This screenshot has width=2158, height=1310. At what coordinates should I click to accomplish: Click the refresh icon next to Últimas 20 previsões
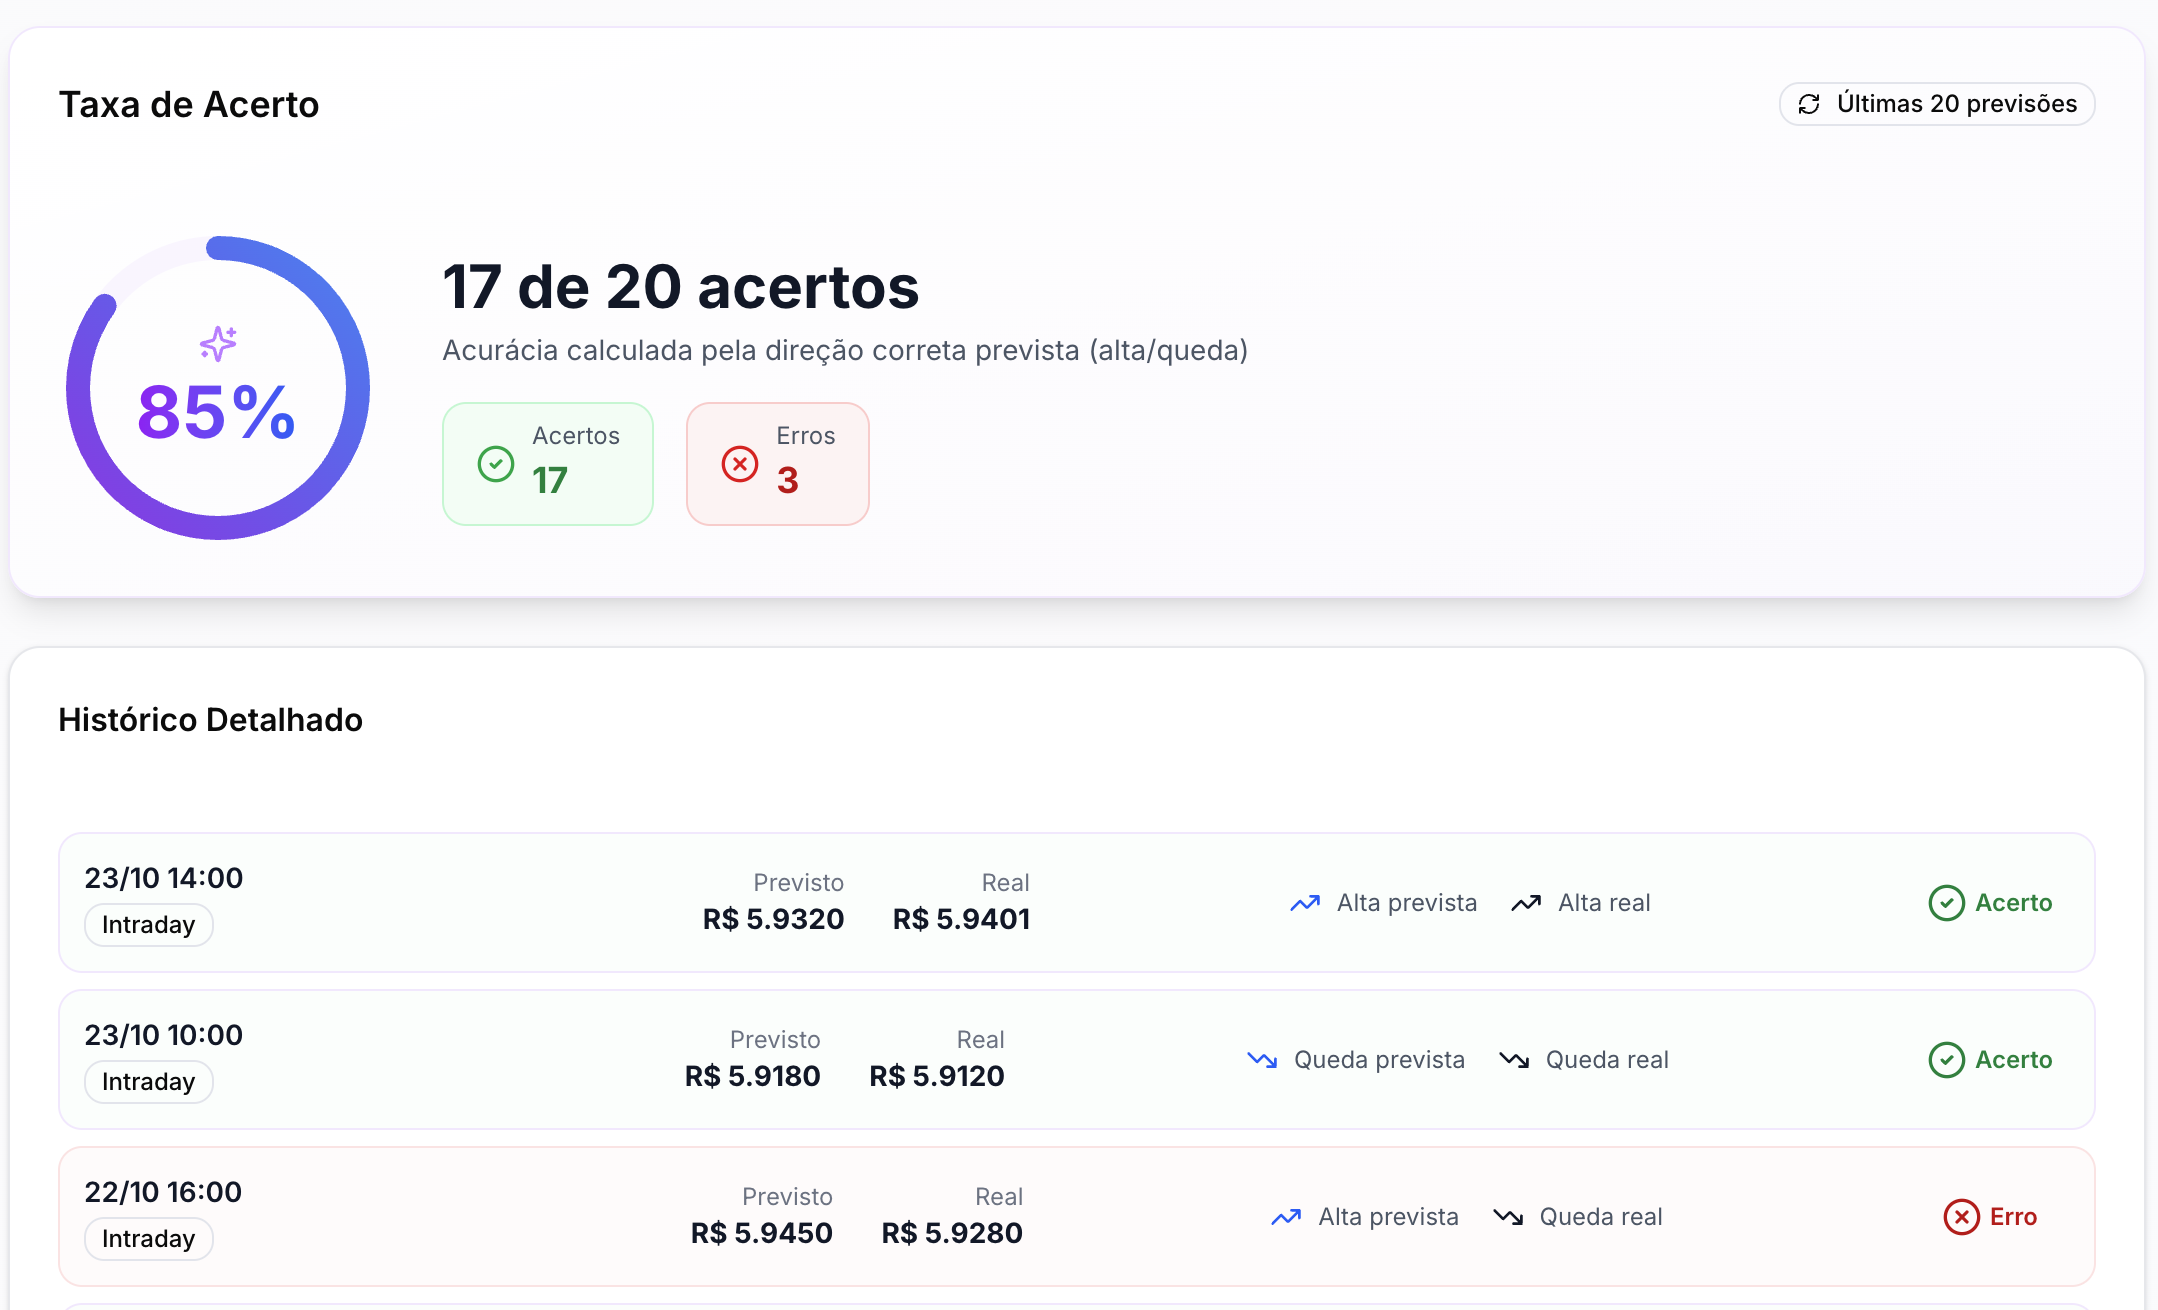(x=1809, y=104)
